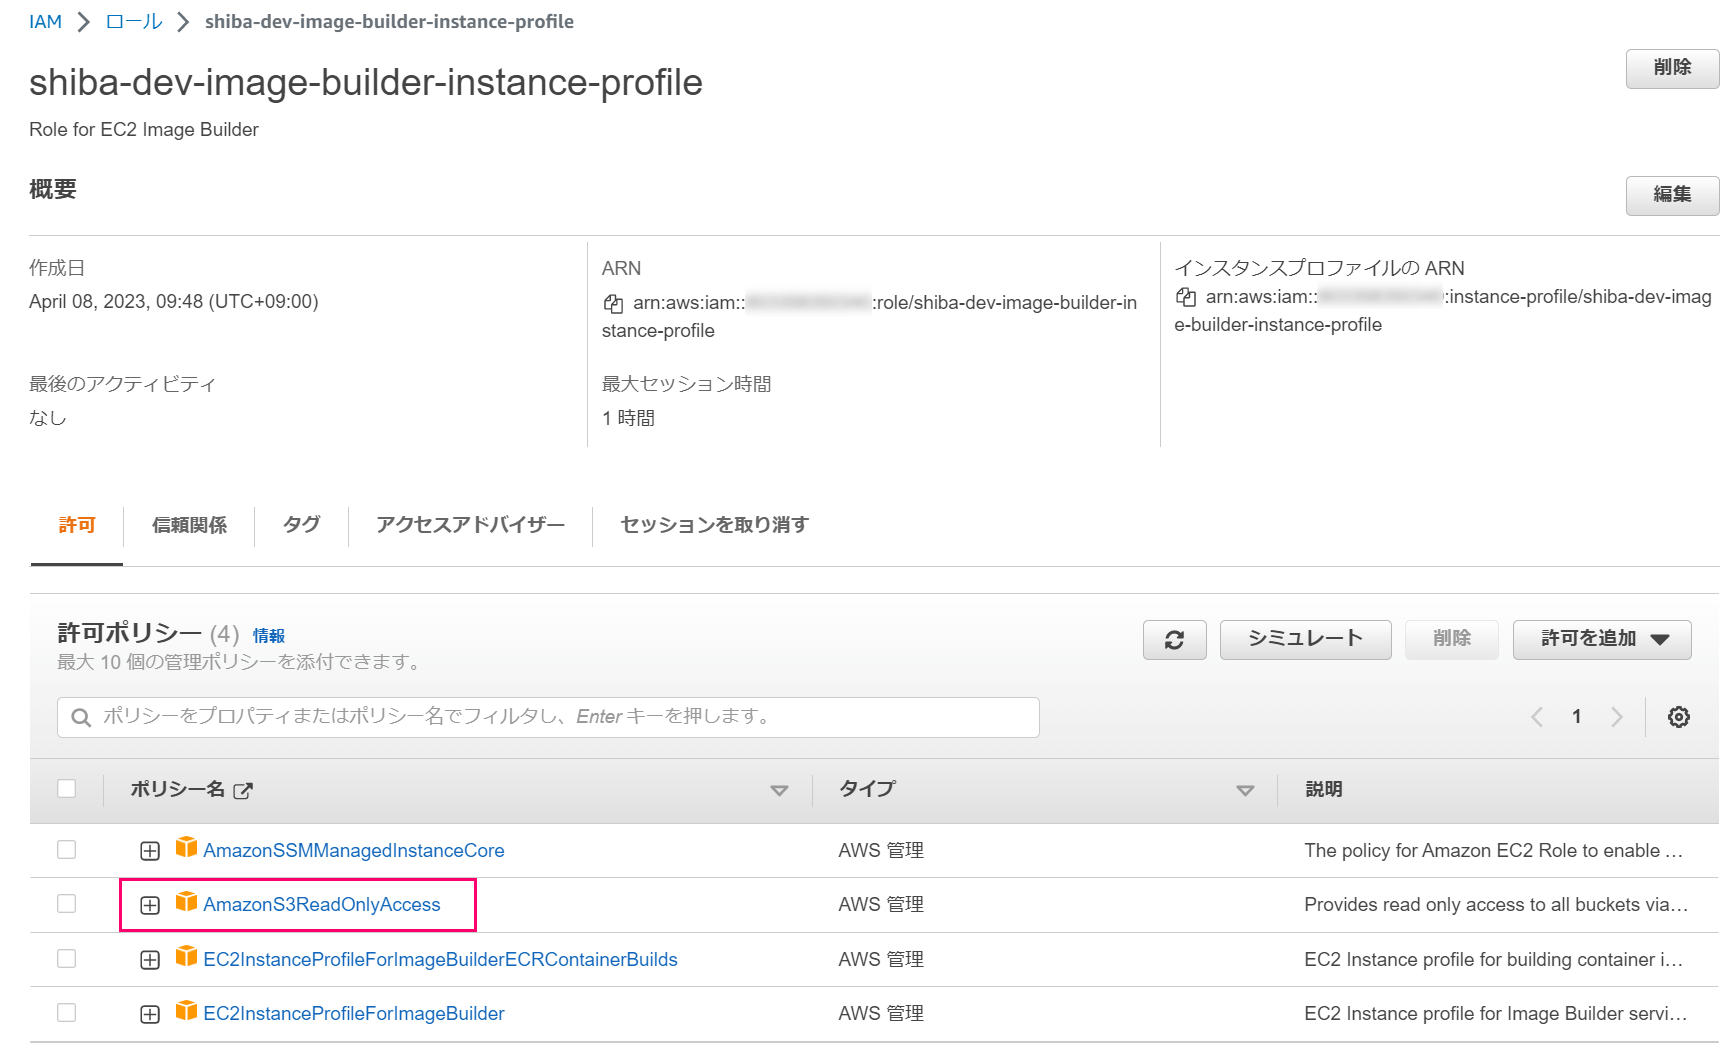Expand EC2InstanceProfileForImageBuilder policy details

[x=150, y=1014]
